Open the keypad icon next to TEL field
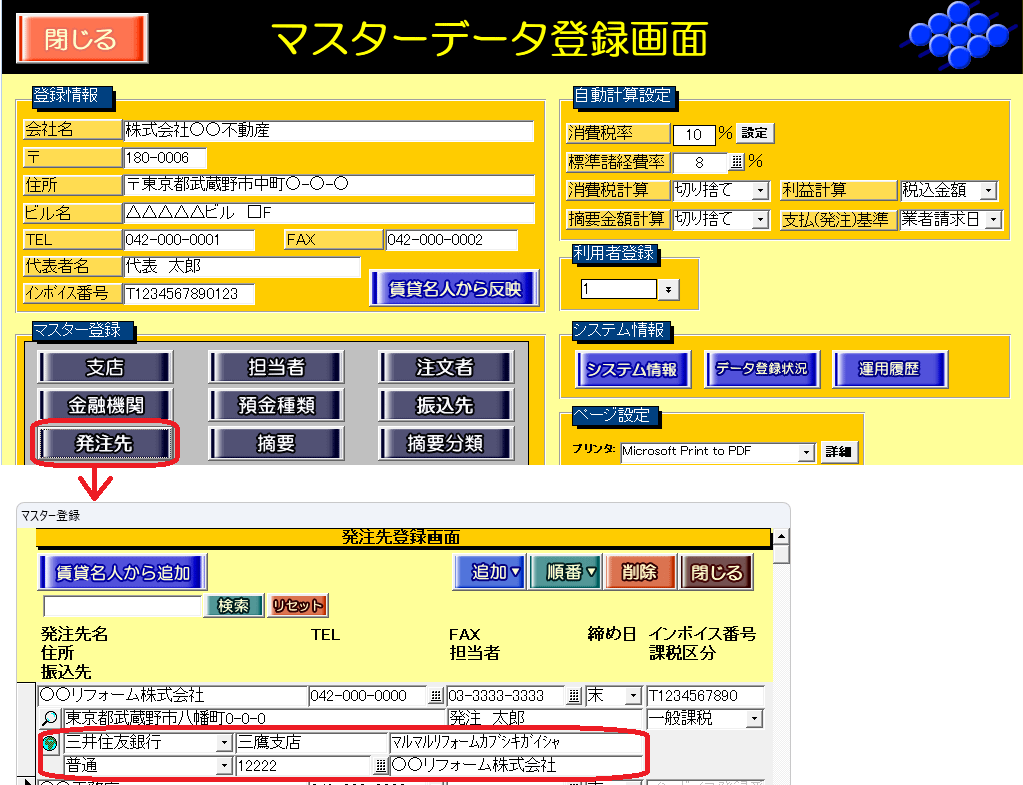This screenshot has height=785, width=1023. tap(435, 695)
